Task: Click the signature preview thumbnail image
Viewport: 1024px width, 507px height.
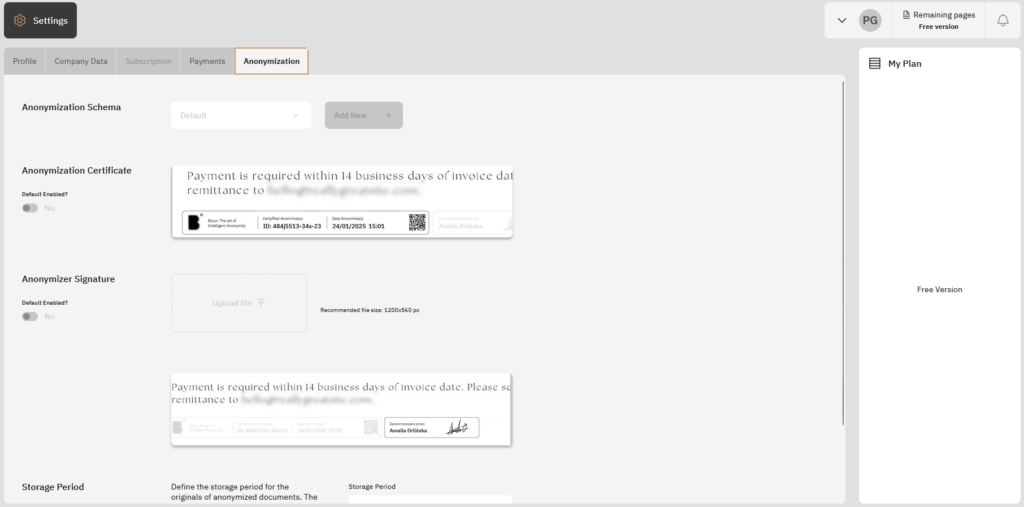Action: [341, 410]
